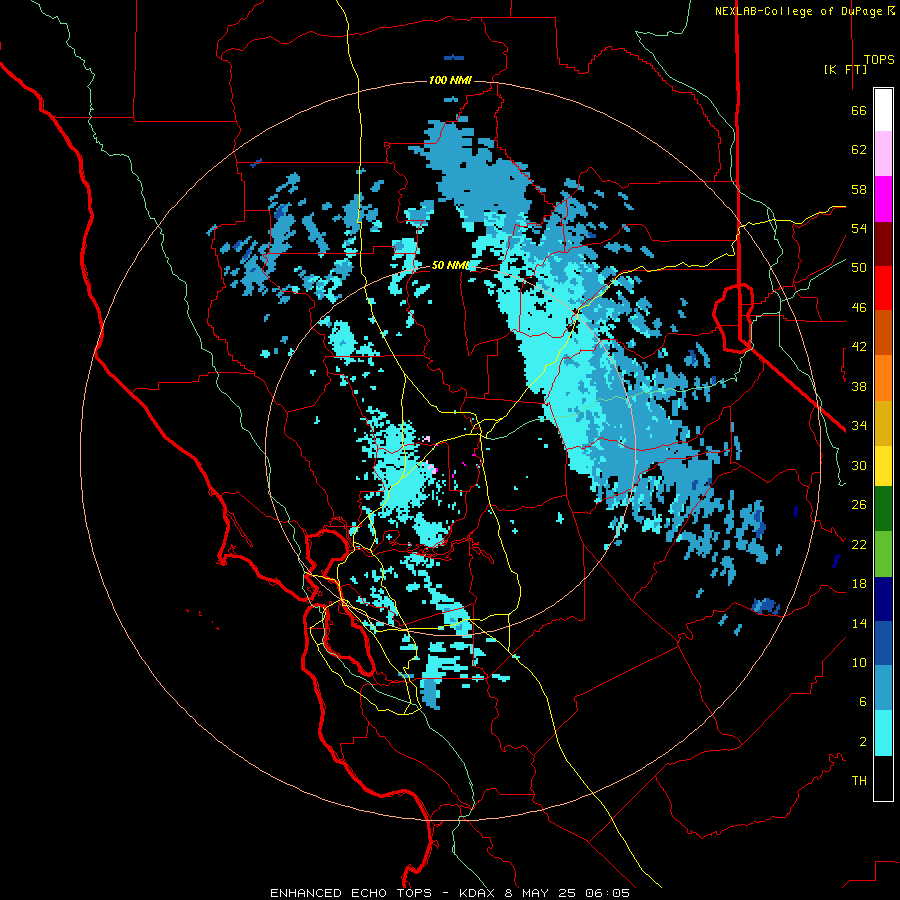Click the legend value '30'

click(x=859, y=465)
